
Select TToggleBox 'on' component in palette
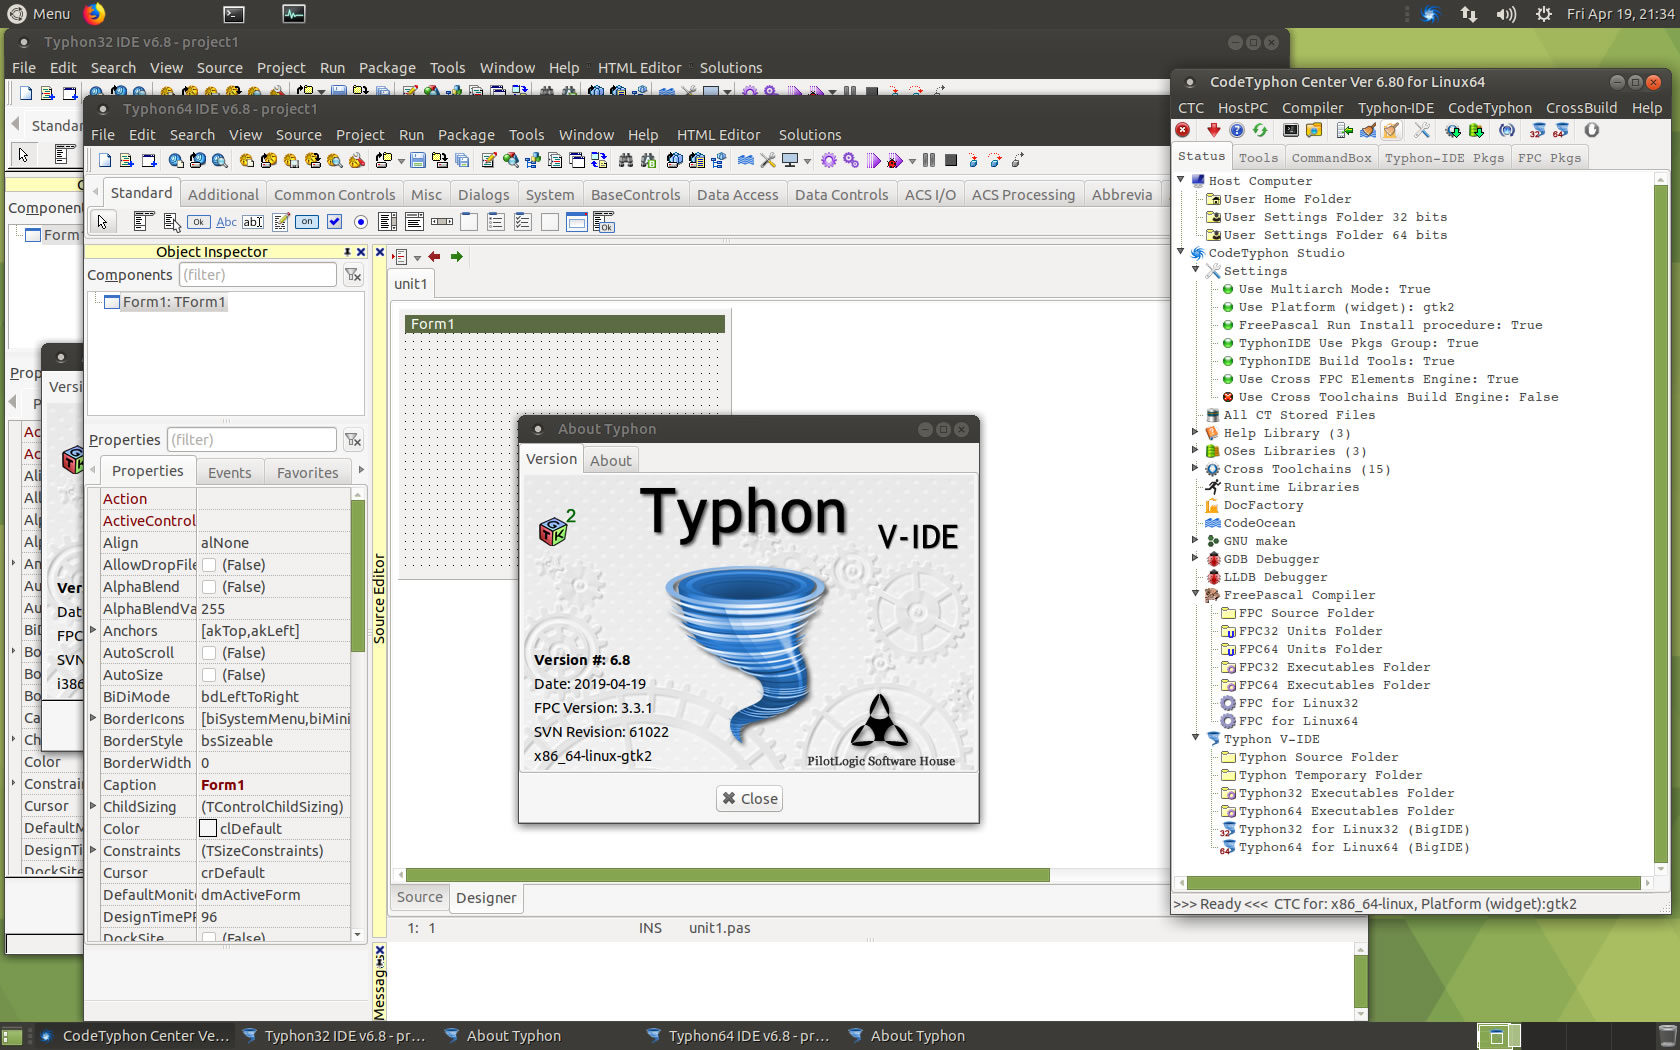(307, 222)
